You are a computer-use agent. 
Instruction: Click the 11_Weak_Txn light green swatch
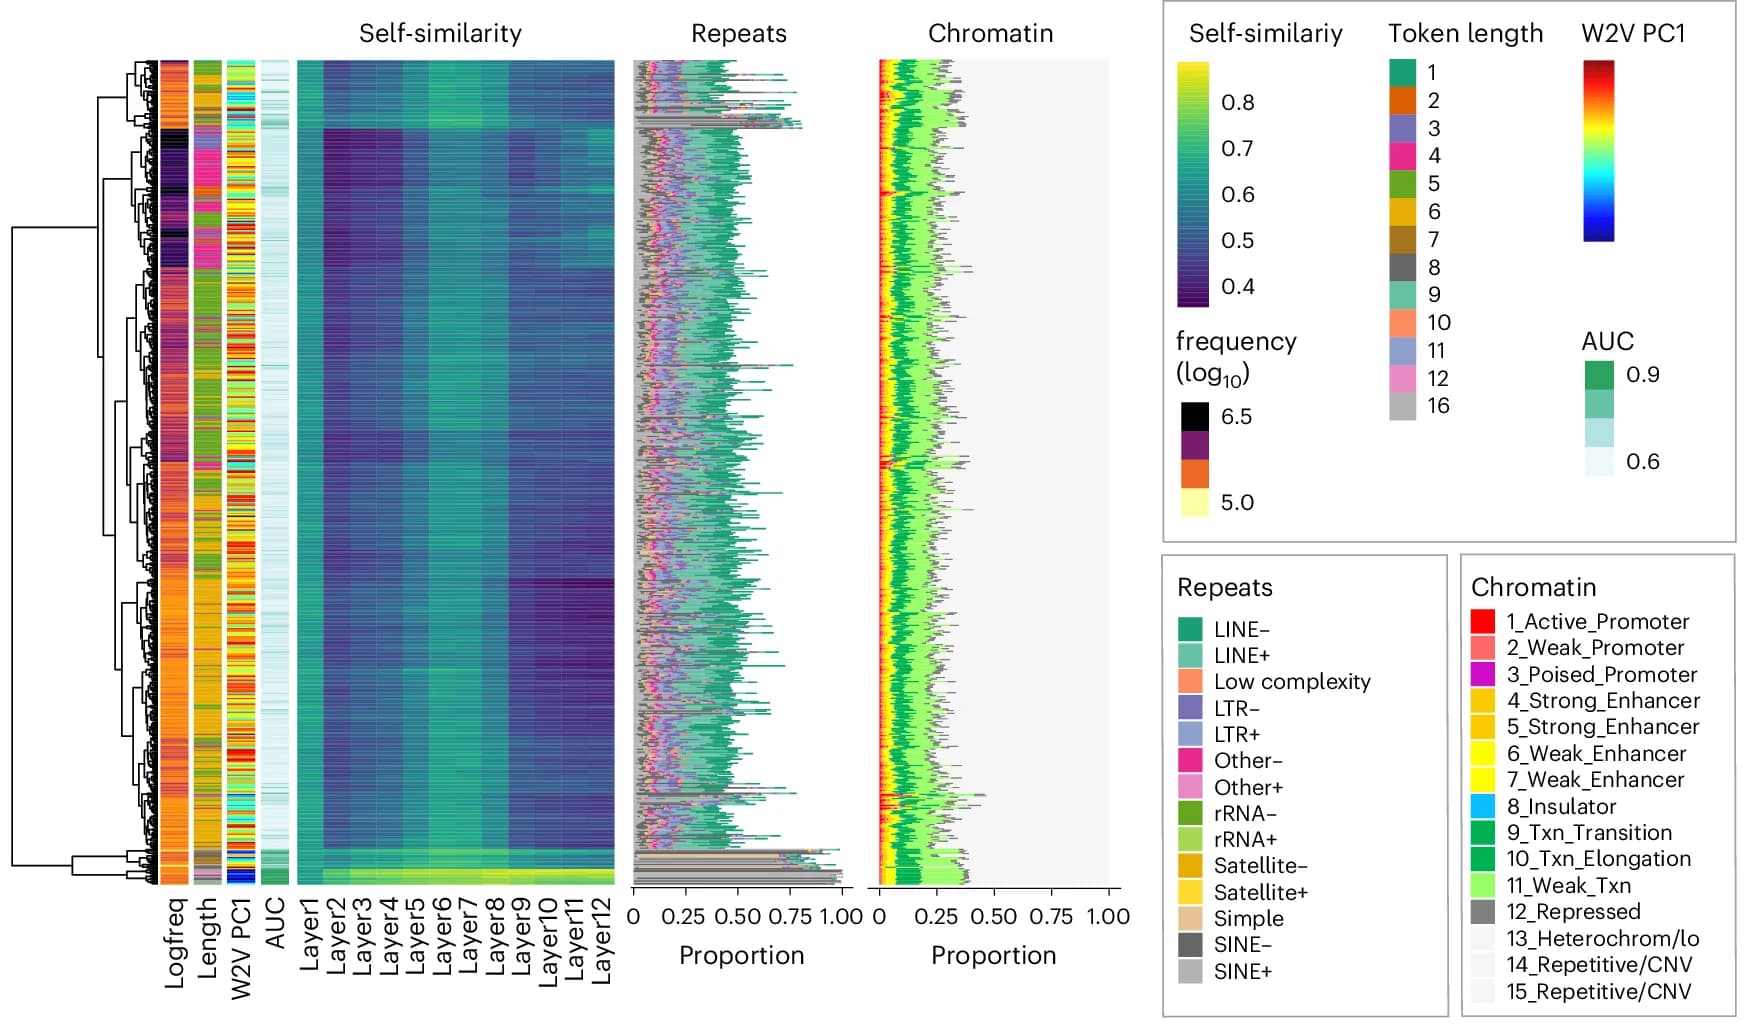pos(1483,885)
